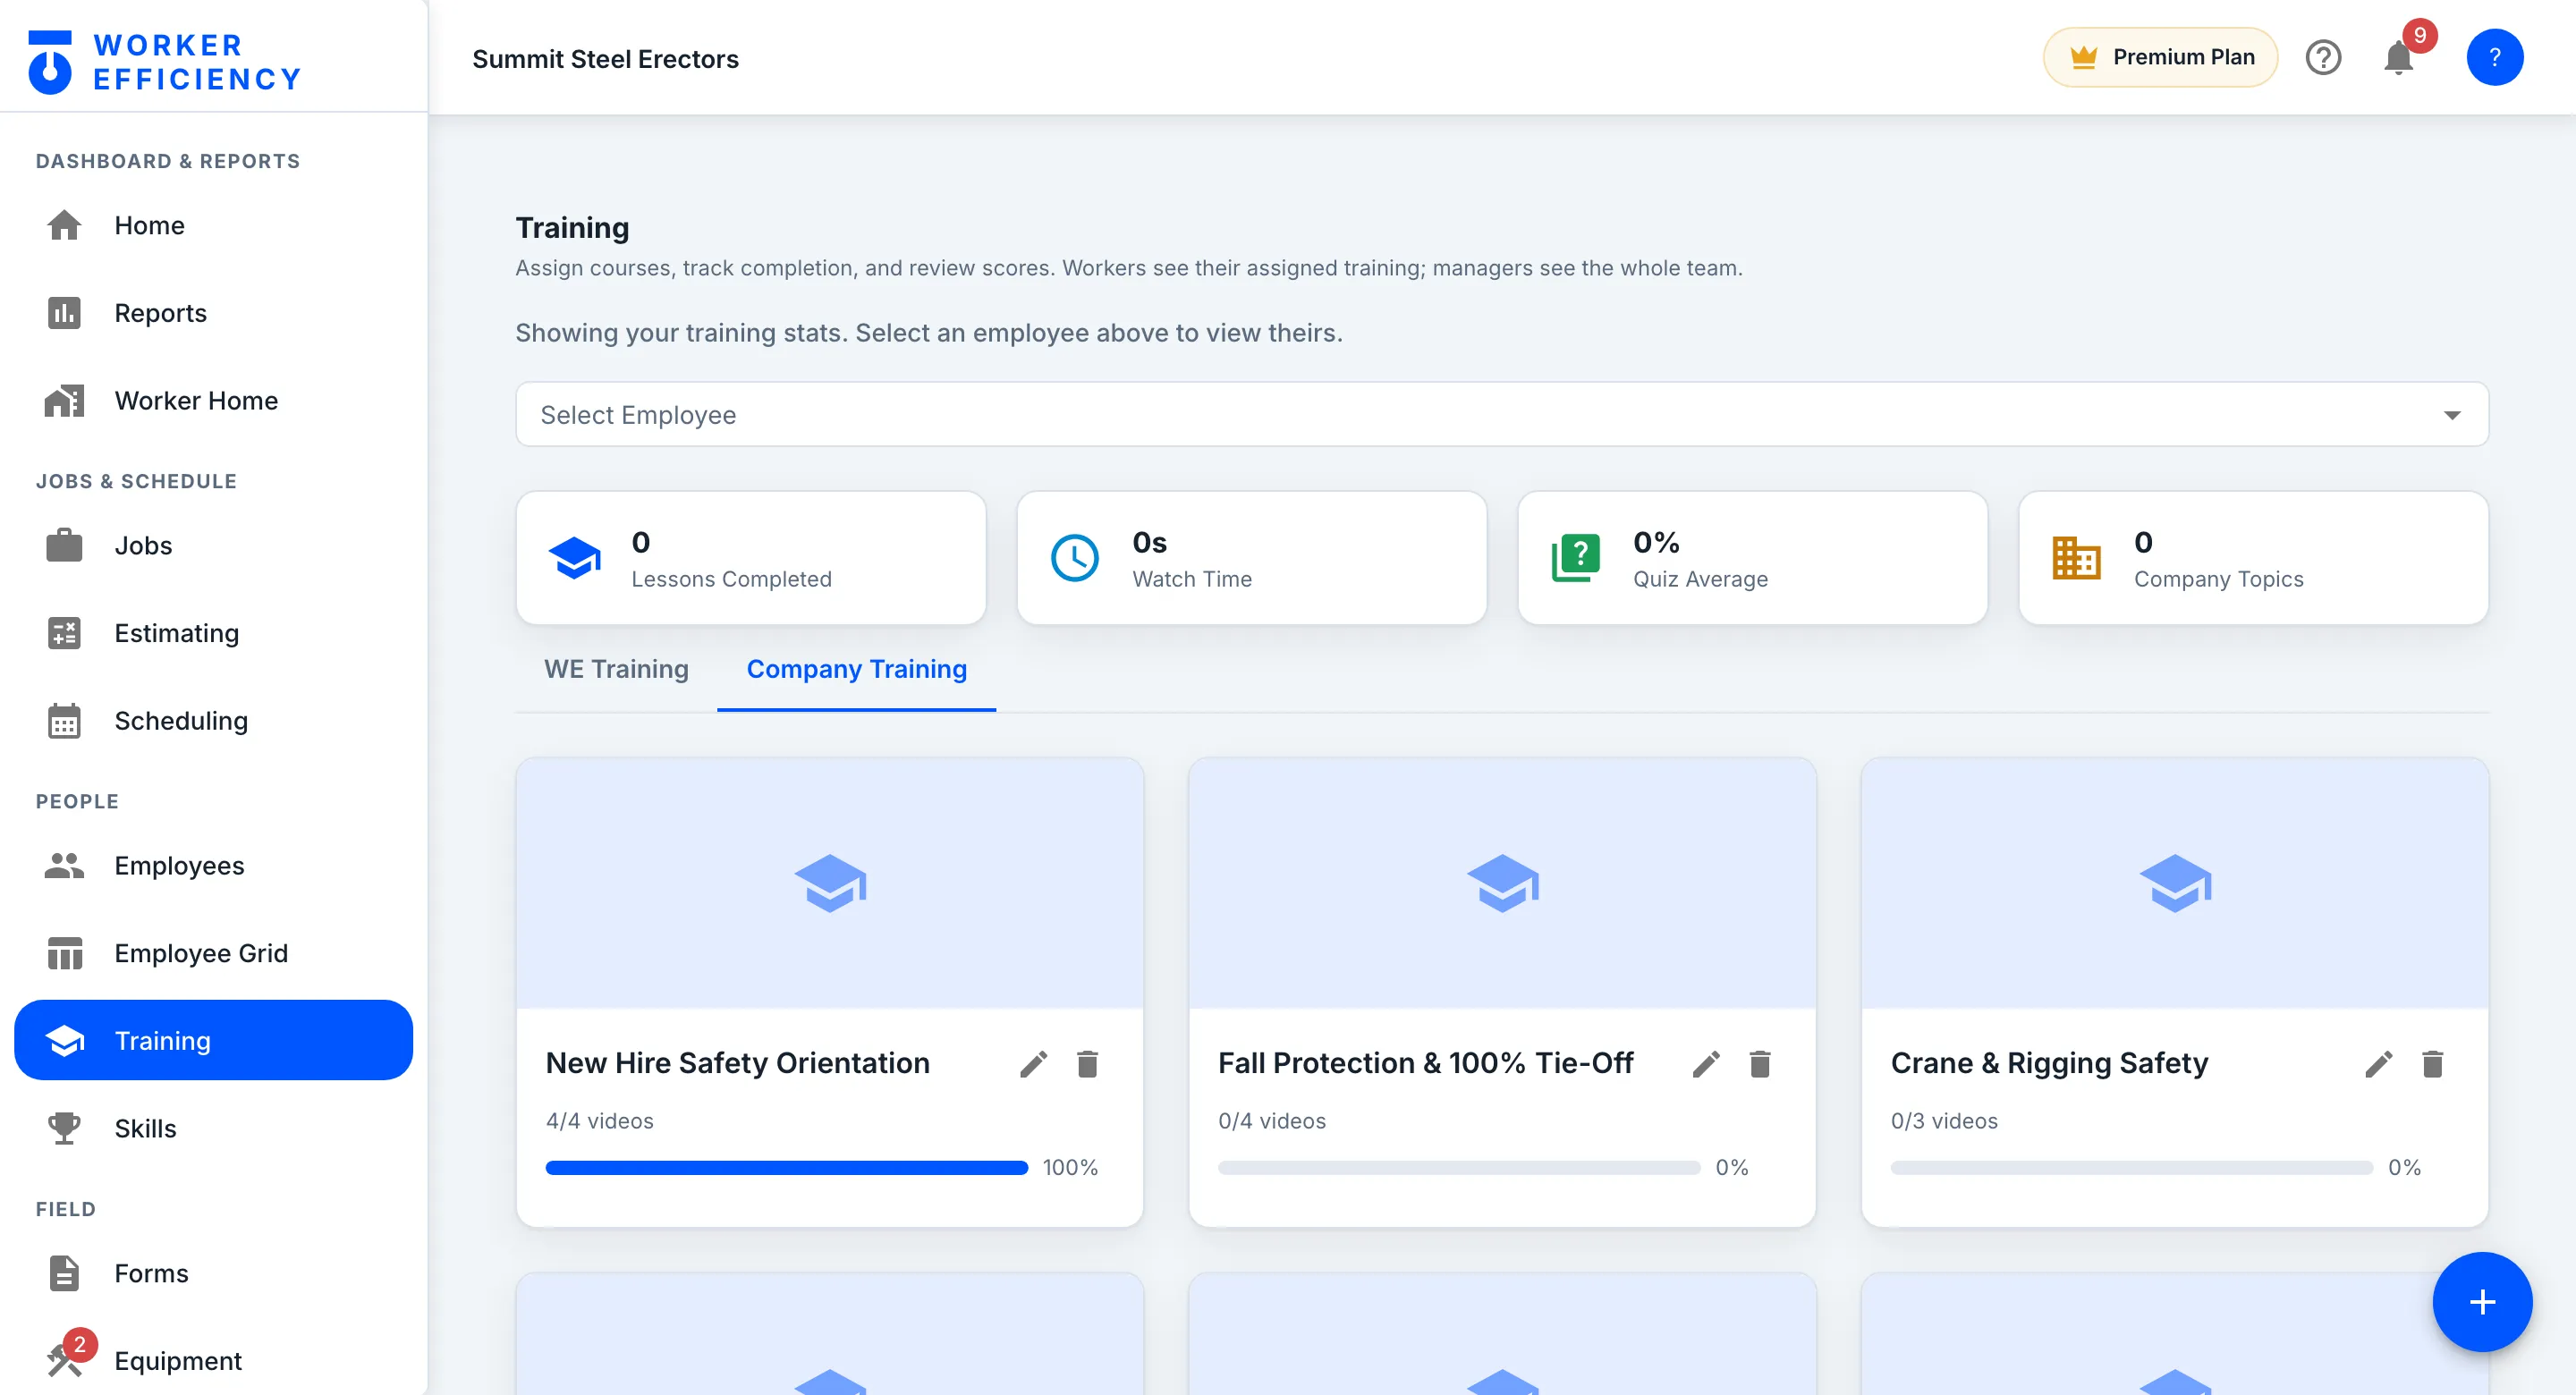This screenshot has width=2576, height=1395.
Task: Open the notifications bell
Action: coord(2399,58)
